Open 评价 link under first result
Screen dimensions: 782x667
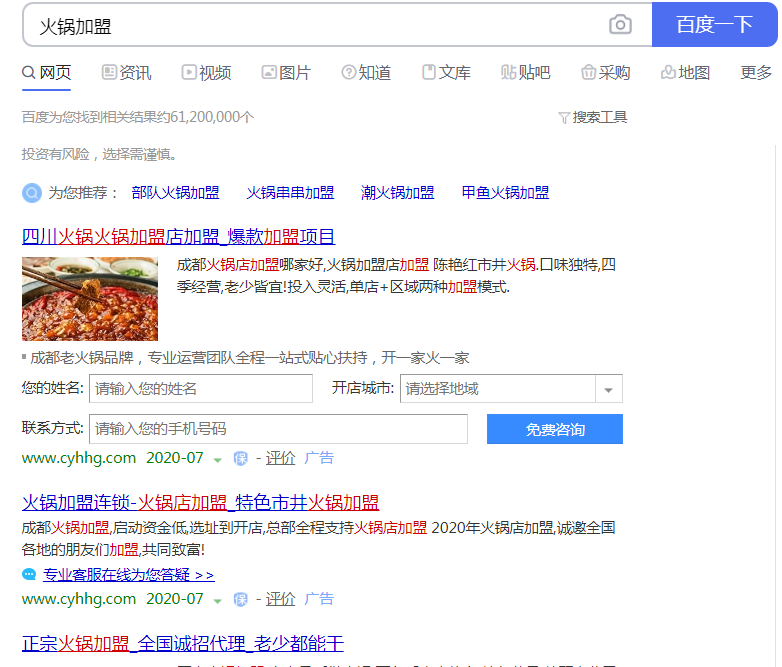tap(280, 458)
